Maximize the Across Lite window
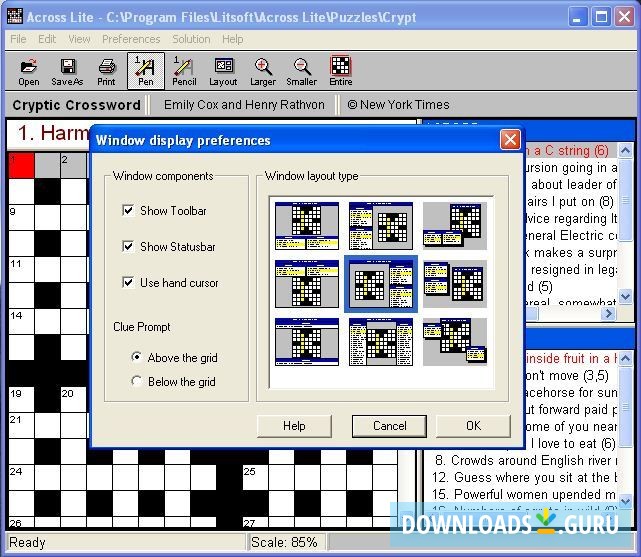Image resolution: width=641 pixels, height=557 pixels. (601, 17)
